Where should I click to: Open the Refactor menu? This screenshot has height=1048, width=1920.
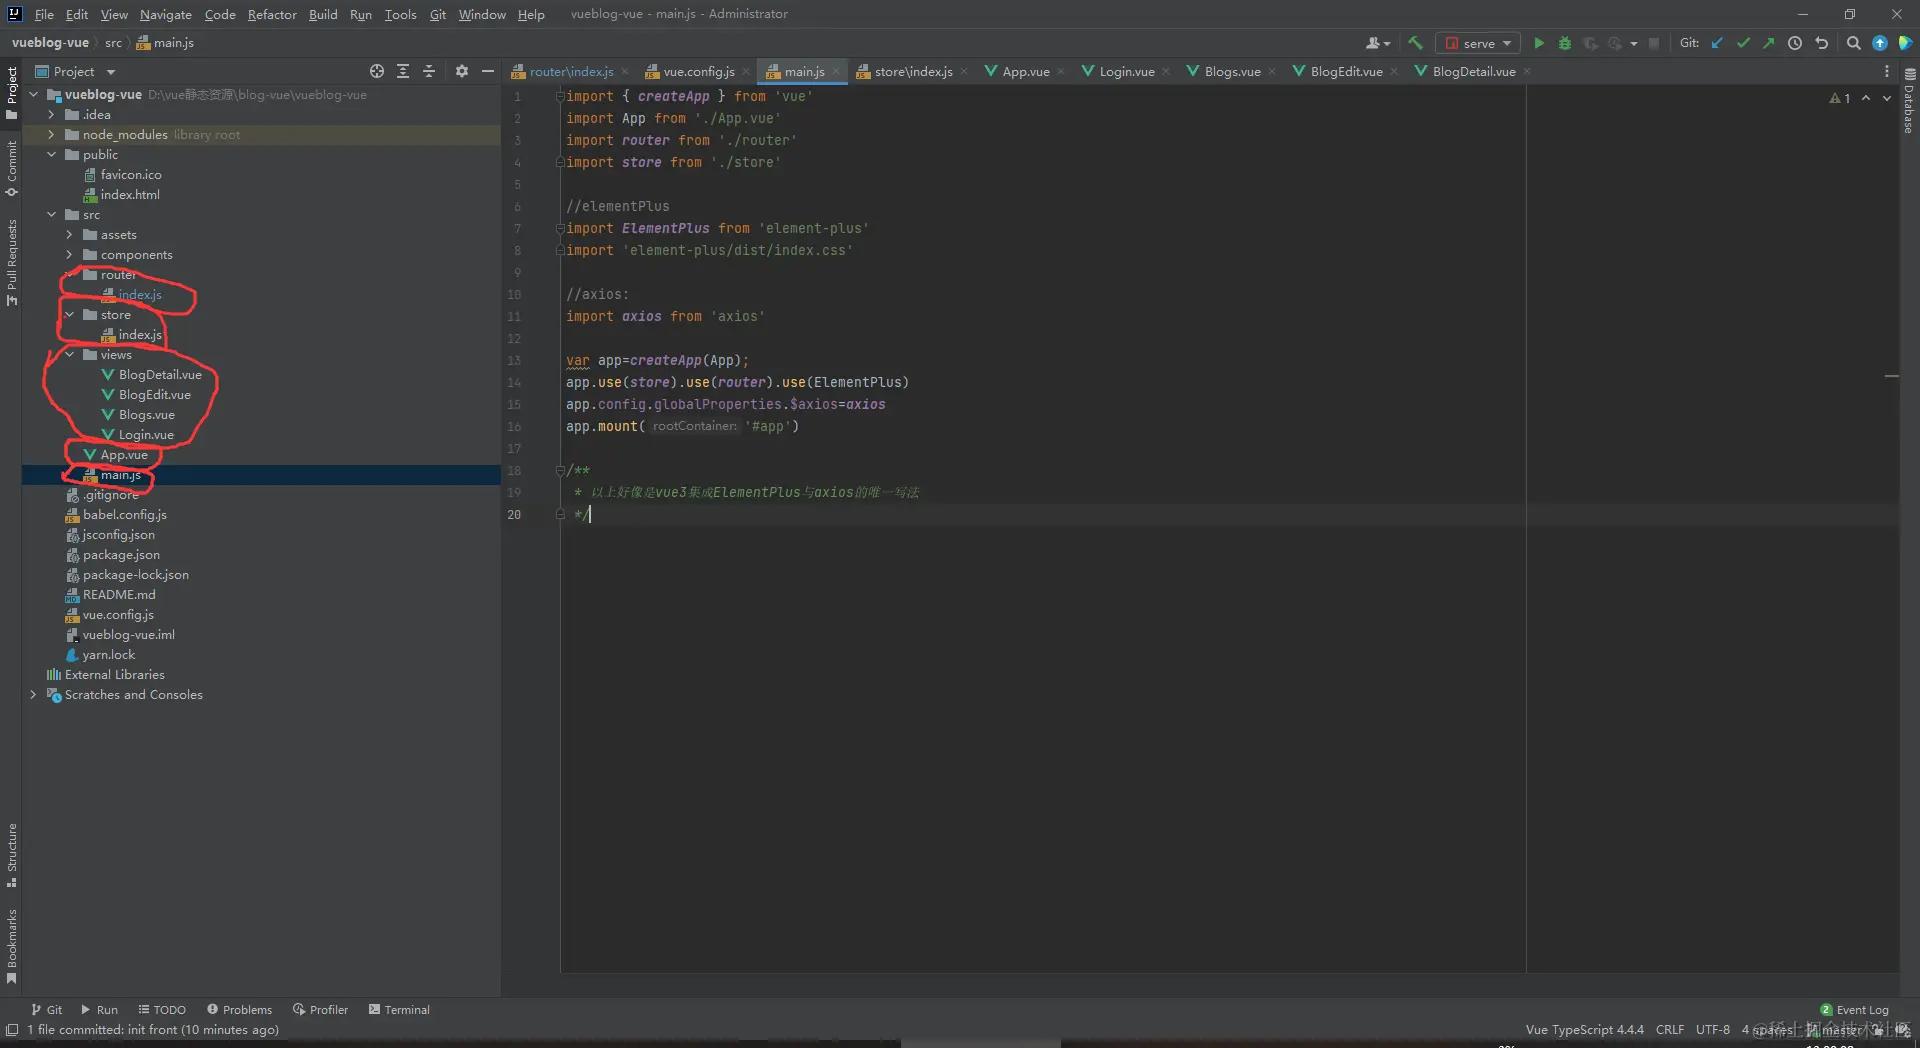pyautogui.click(x=272, y=14)
